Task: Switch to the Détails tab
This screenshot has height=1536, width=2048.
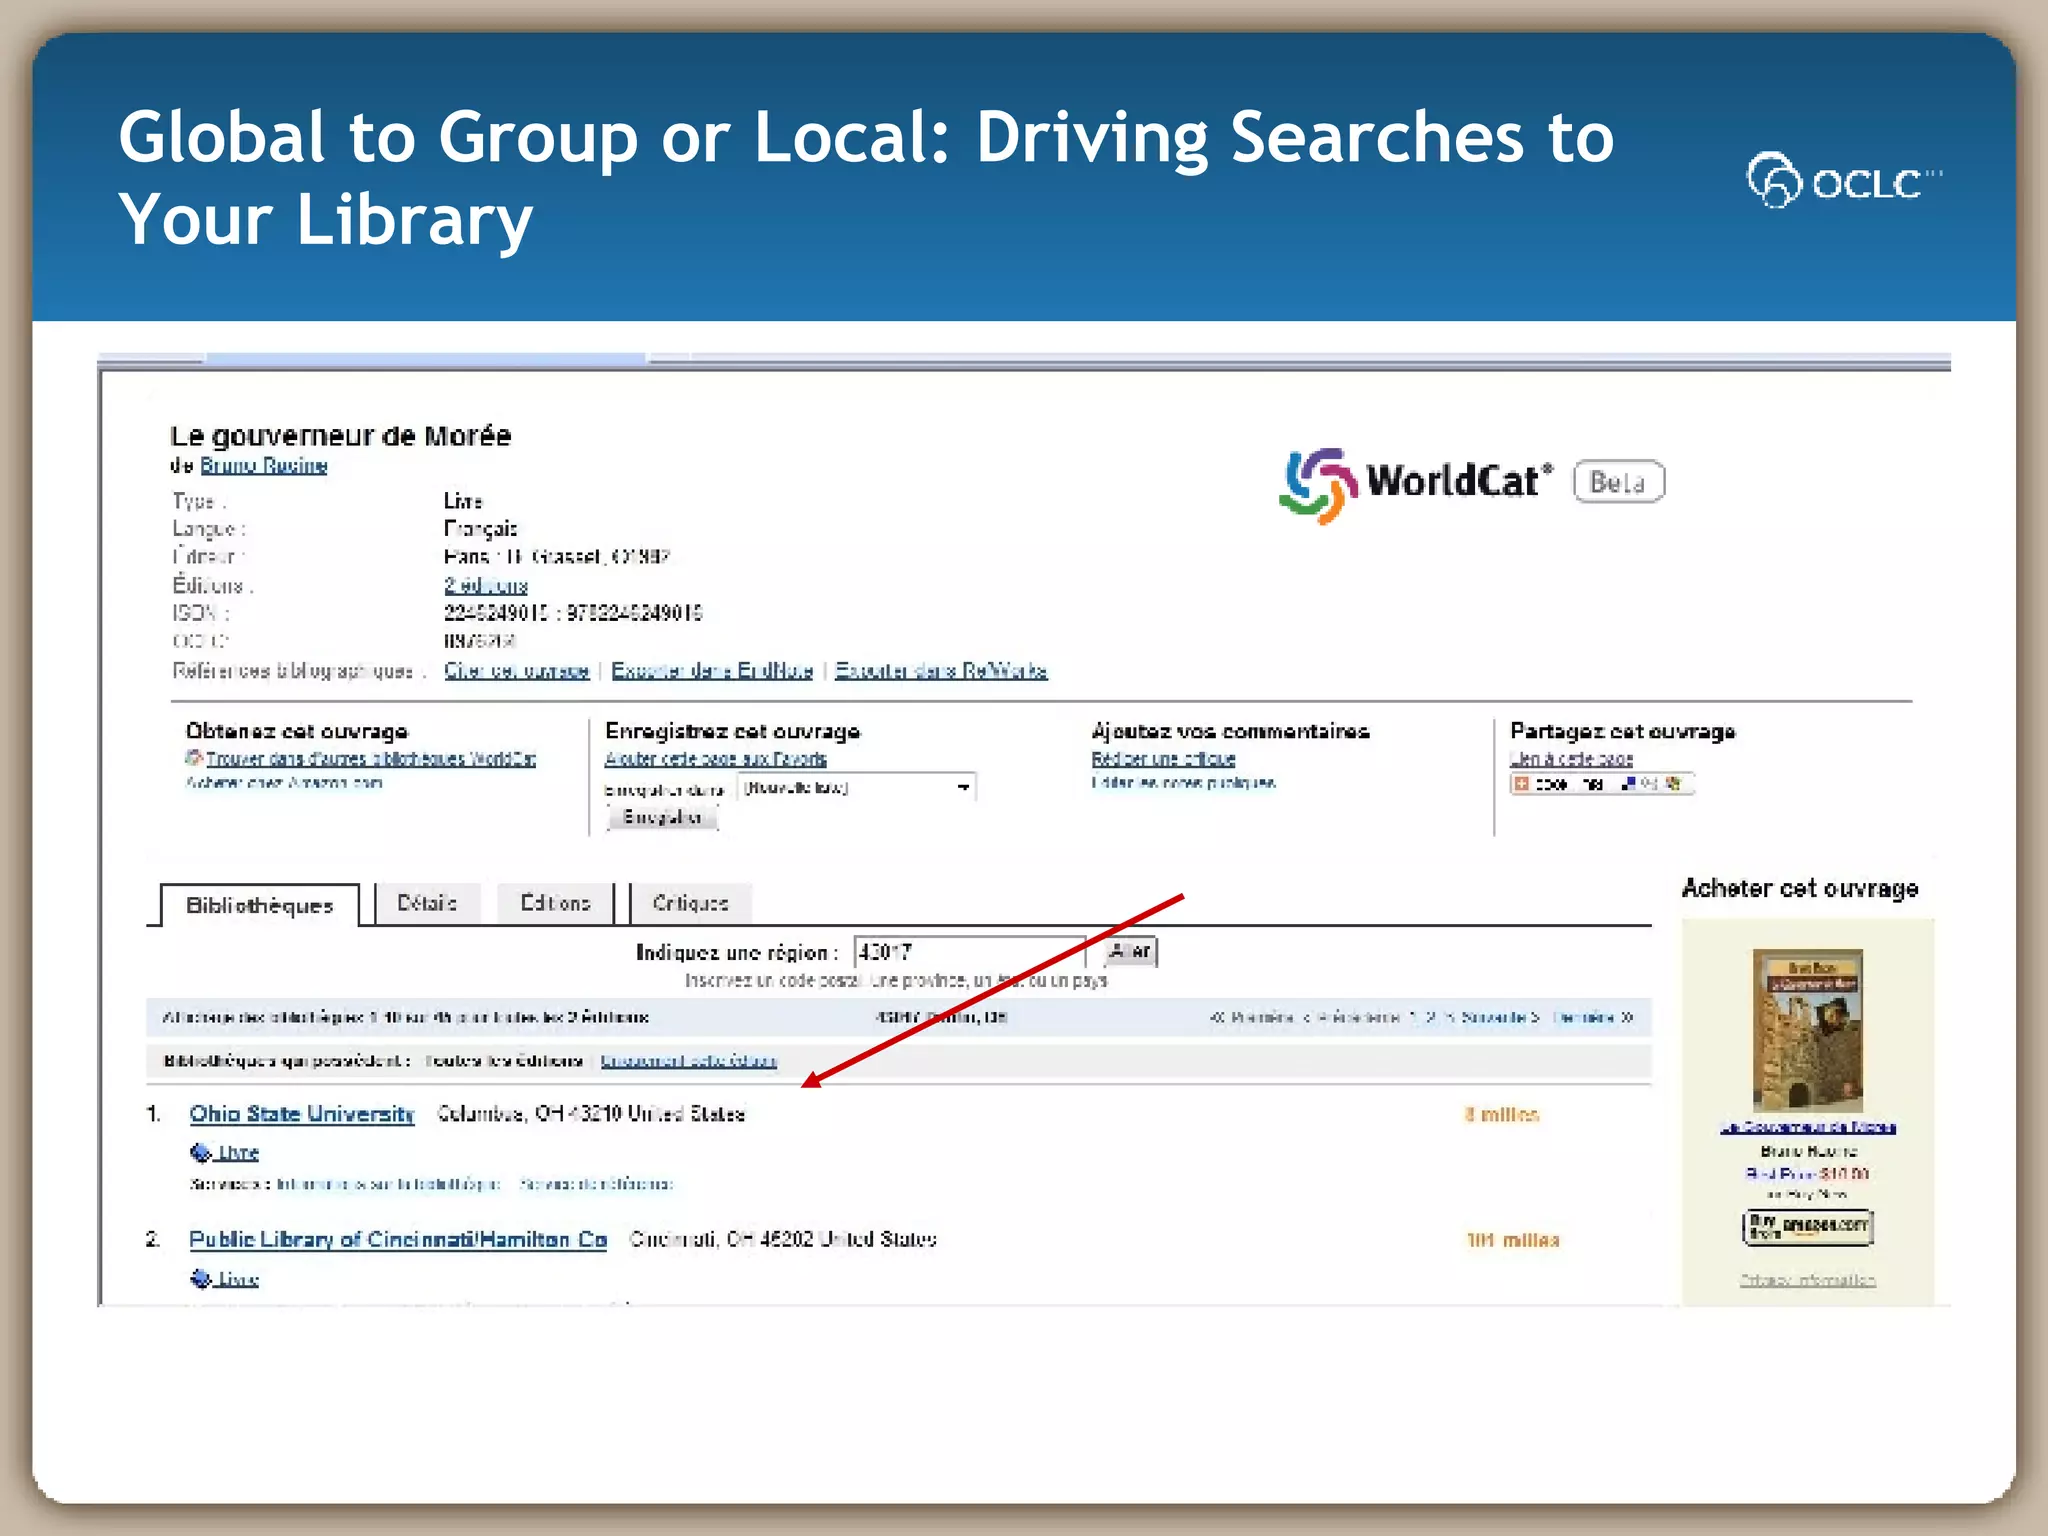Action: (x=427, y=904)
